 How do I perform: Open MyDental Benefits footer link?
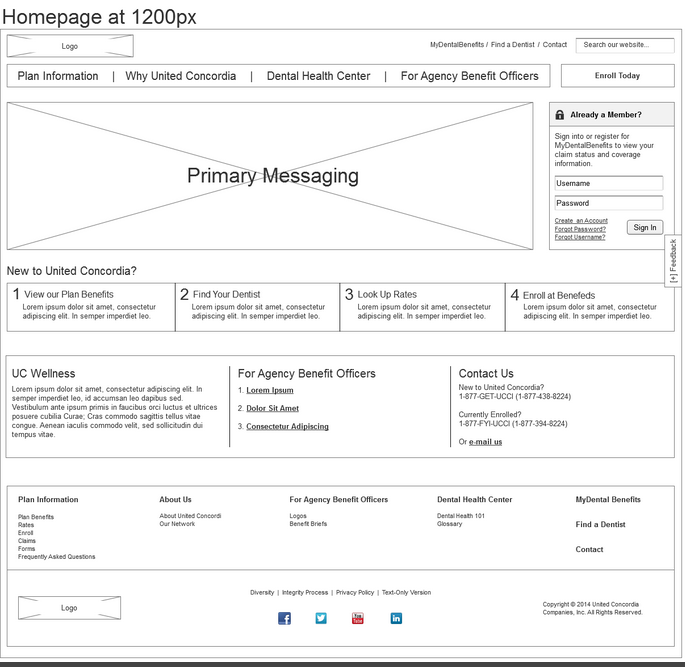(x=608, y=499)
